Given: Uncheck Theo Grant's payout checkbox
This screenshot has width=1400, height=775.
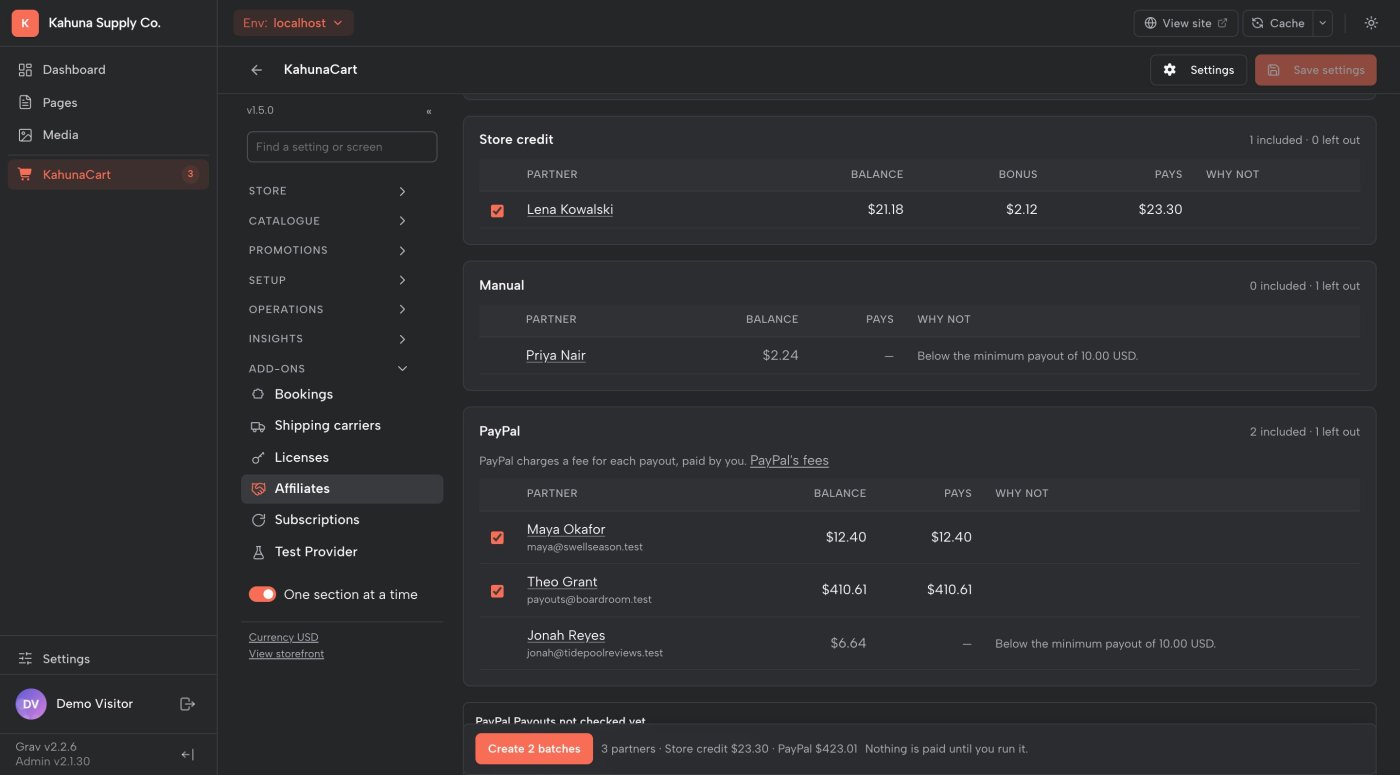Looking at the screenshot, I should pos(497,591).
